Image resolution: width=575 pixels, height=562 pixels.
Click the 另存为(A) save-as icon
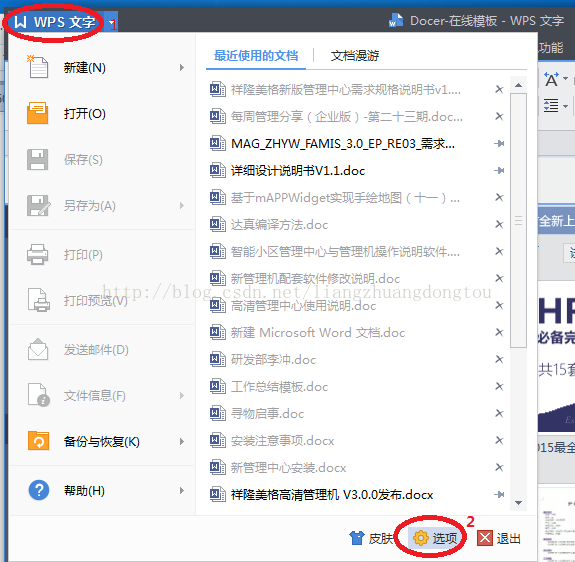click(x=38, y=205)
